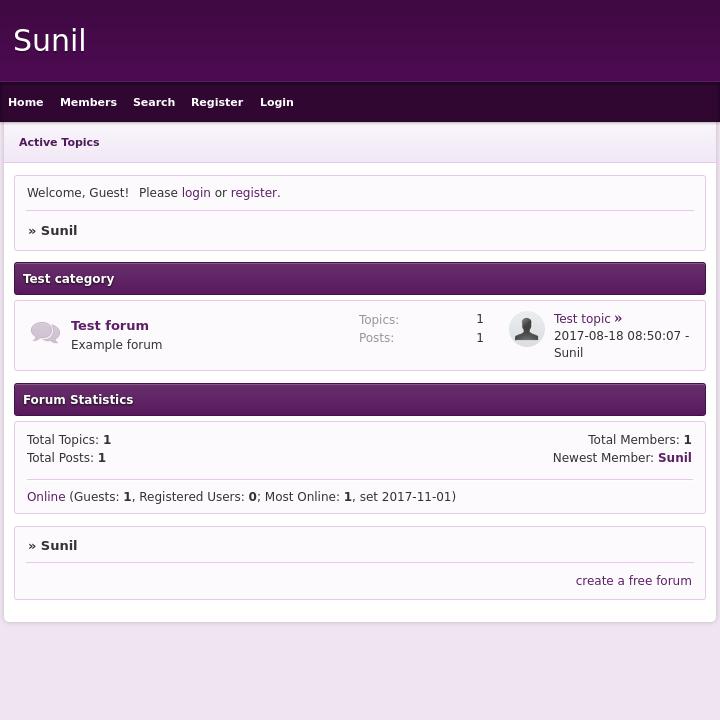Click the last poster avatar icon
Screen dimensions: 720x720
[x=526, y=329]
